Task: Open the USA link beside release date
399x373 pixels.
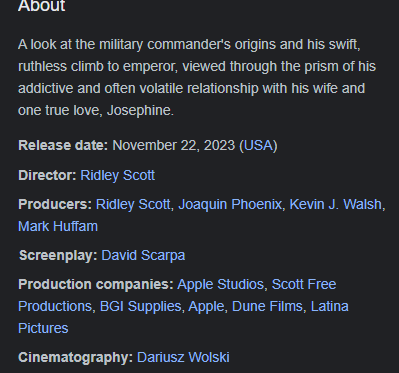Action: 258,146
